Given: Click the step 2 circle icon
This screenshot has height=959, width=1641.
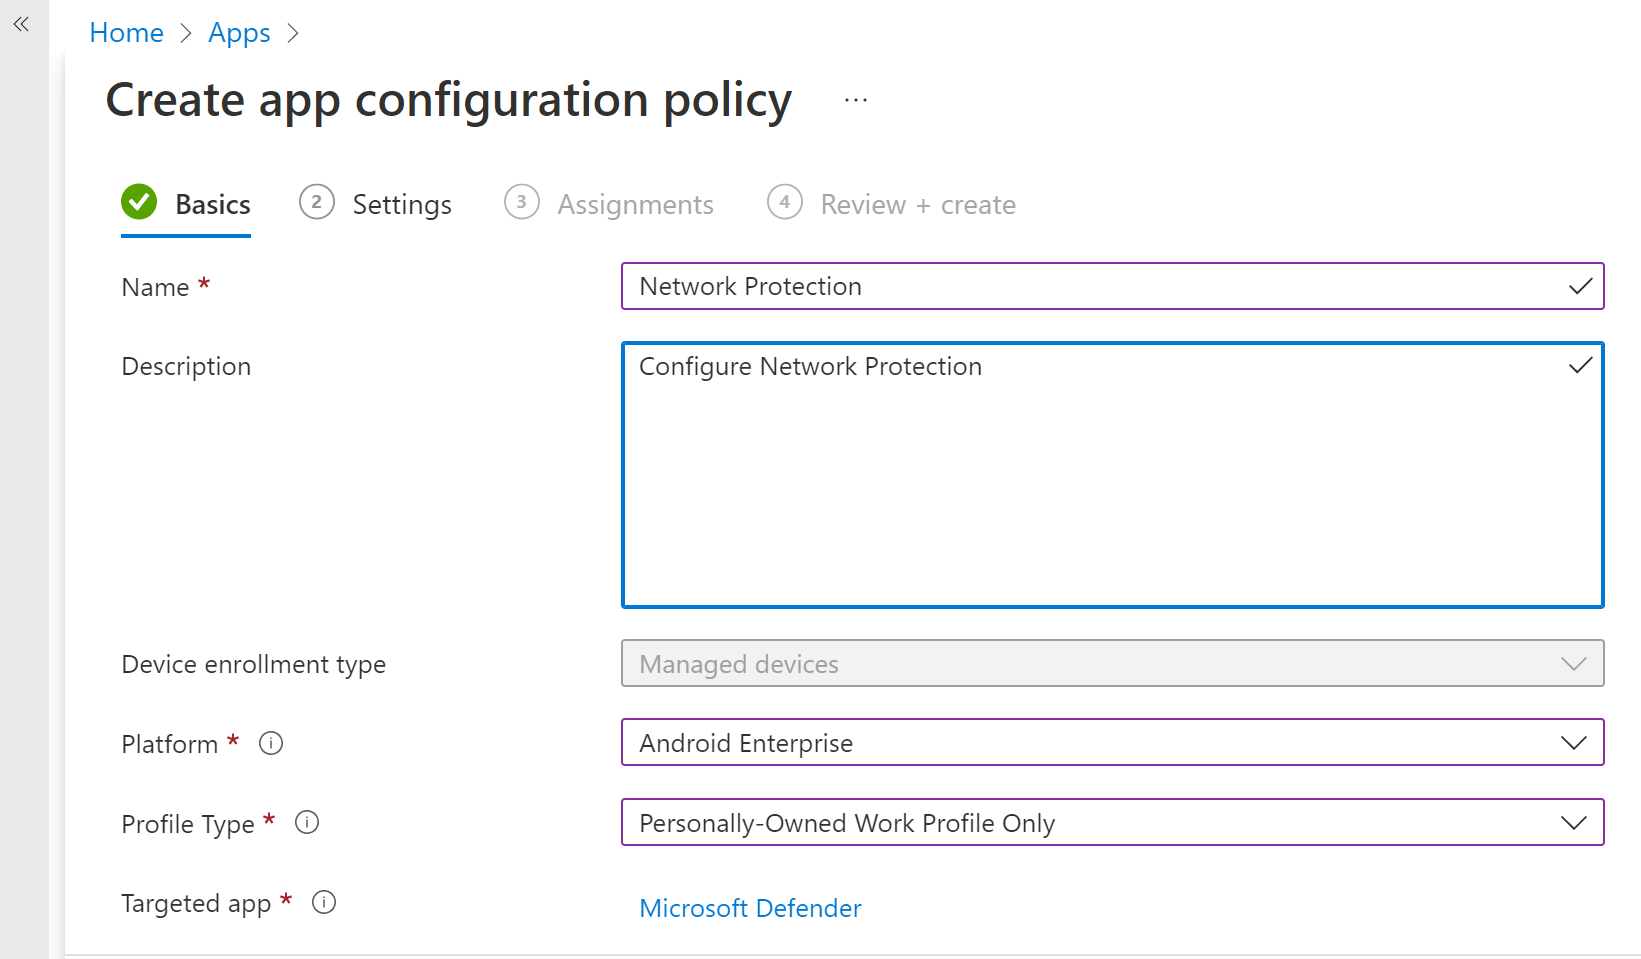Looking at the screenshot, I should pyautogui.click(x=317, y=202).
